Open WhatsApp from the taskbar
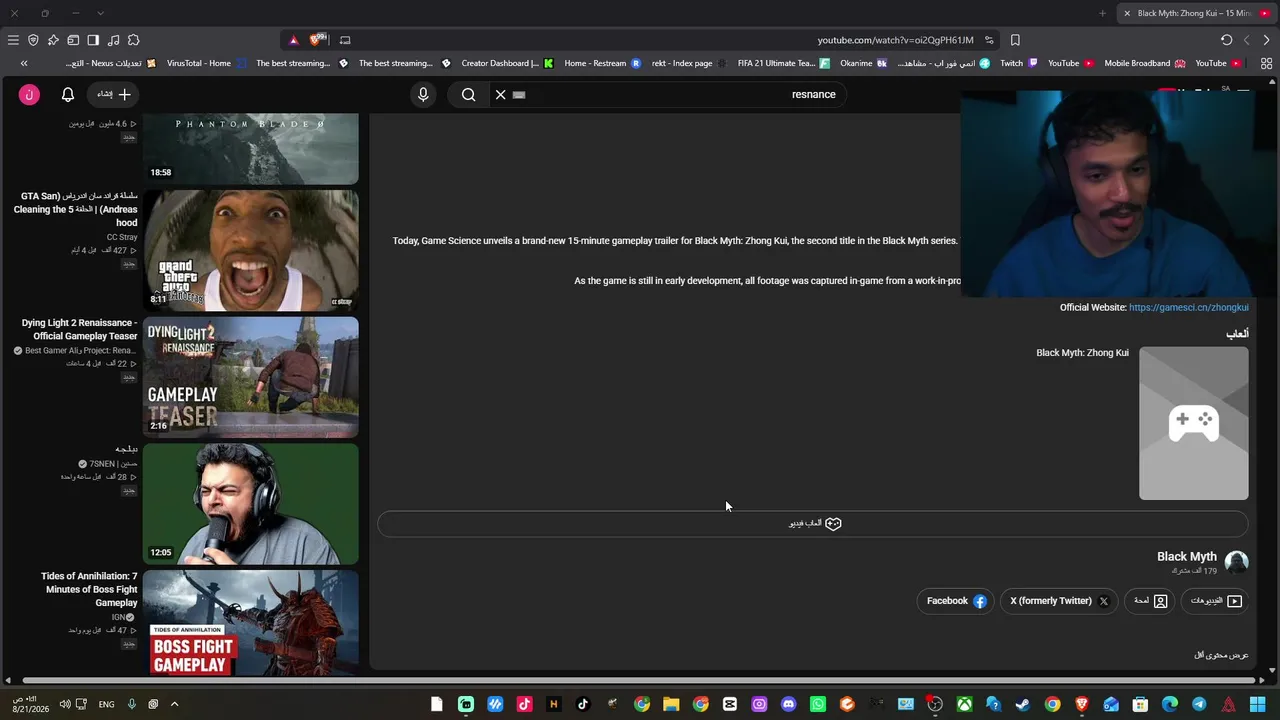 point(818,704)
